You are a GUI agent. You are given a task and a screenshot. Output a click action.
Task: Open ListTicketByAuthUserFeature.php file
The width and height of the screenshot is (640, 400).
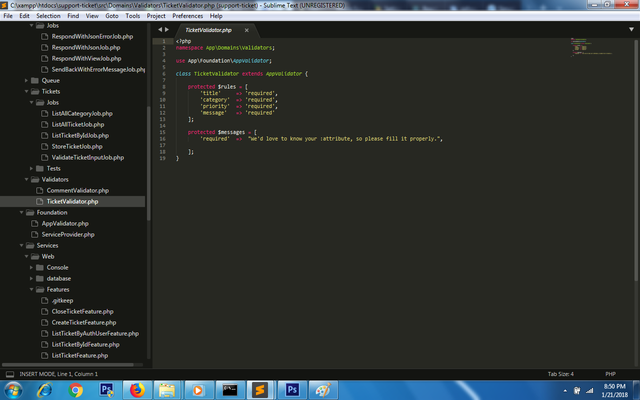[x=95, y=334]
